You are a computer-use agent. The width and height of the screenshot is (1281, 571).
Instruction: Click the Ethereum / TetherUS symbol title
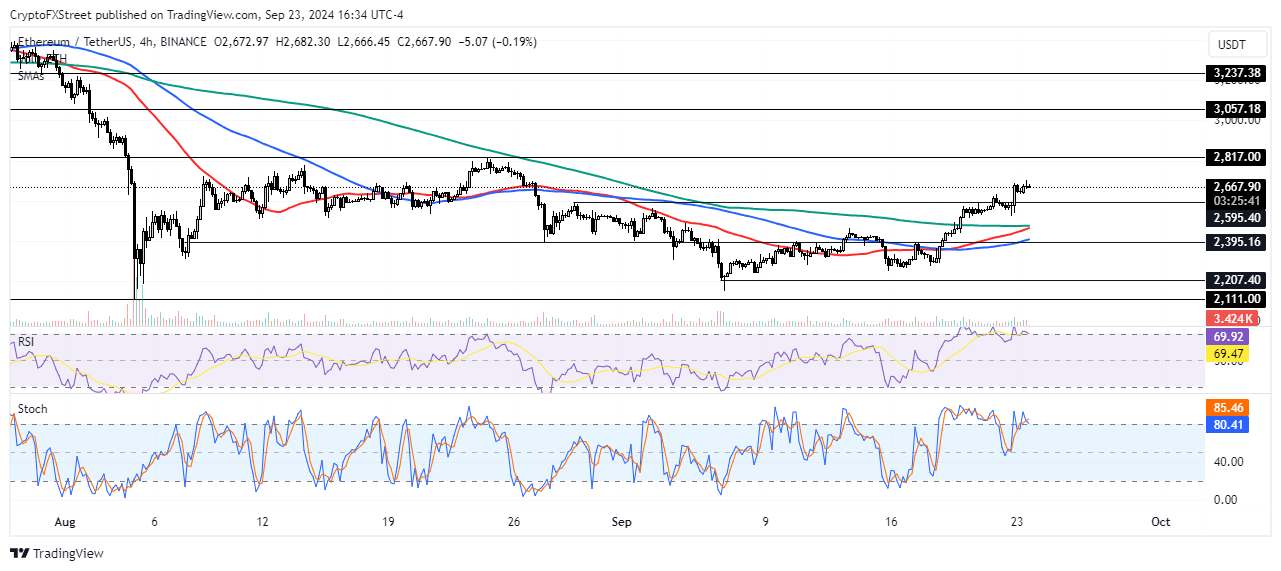[75, 42]
